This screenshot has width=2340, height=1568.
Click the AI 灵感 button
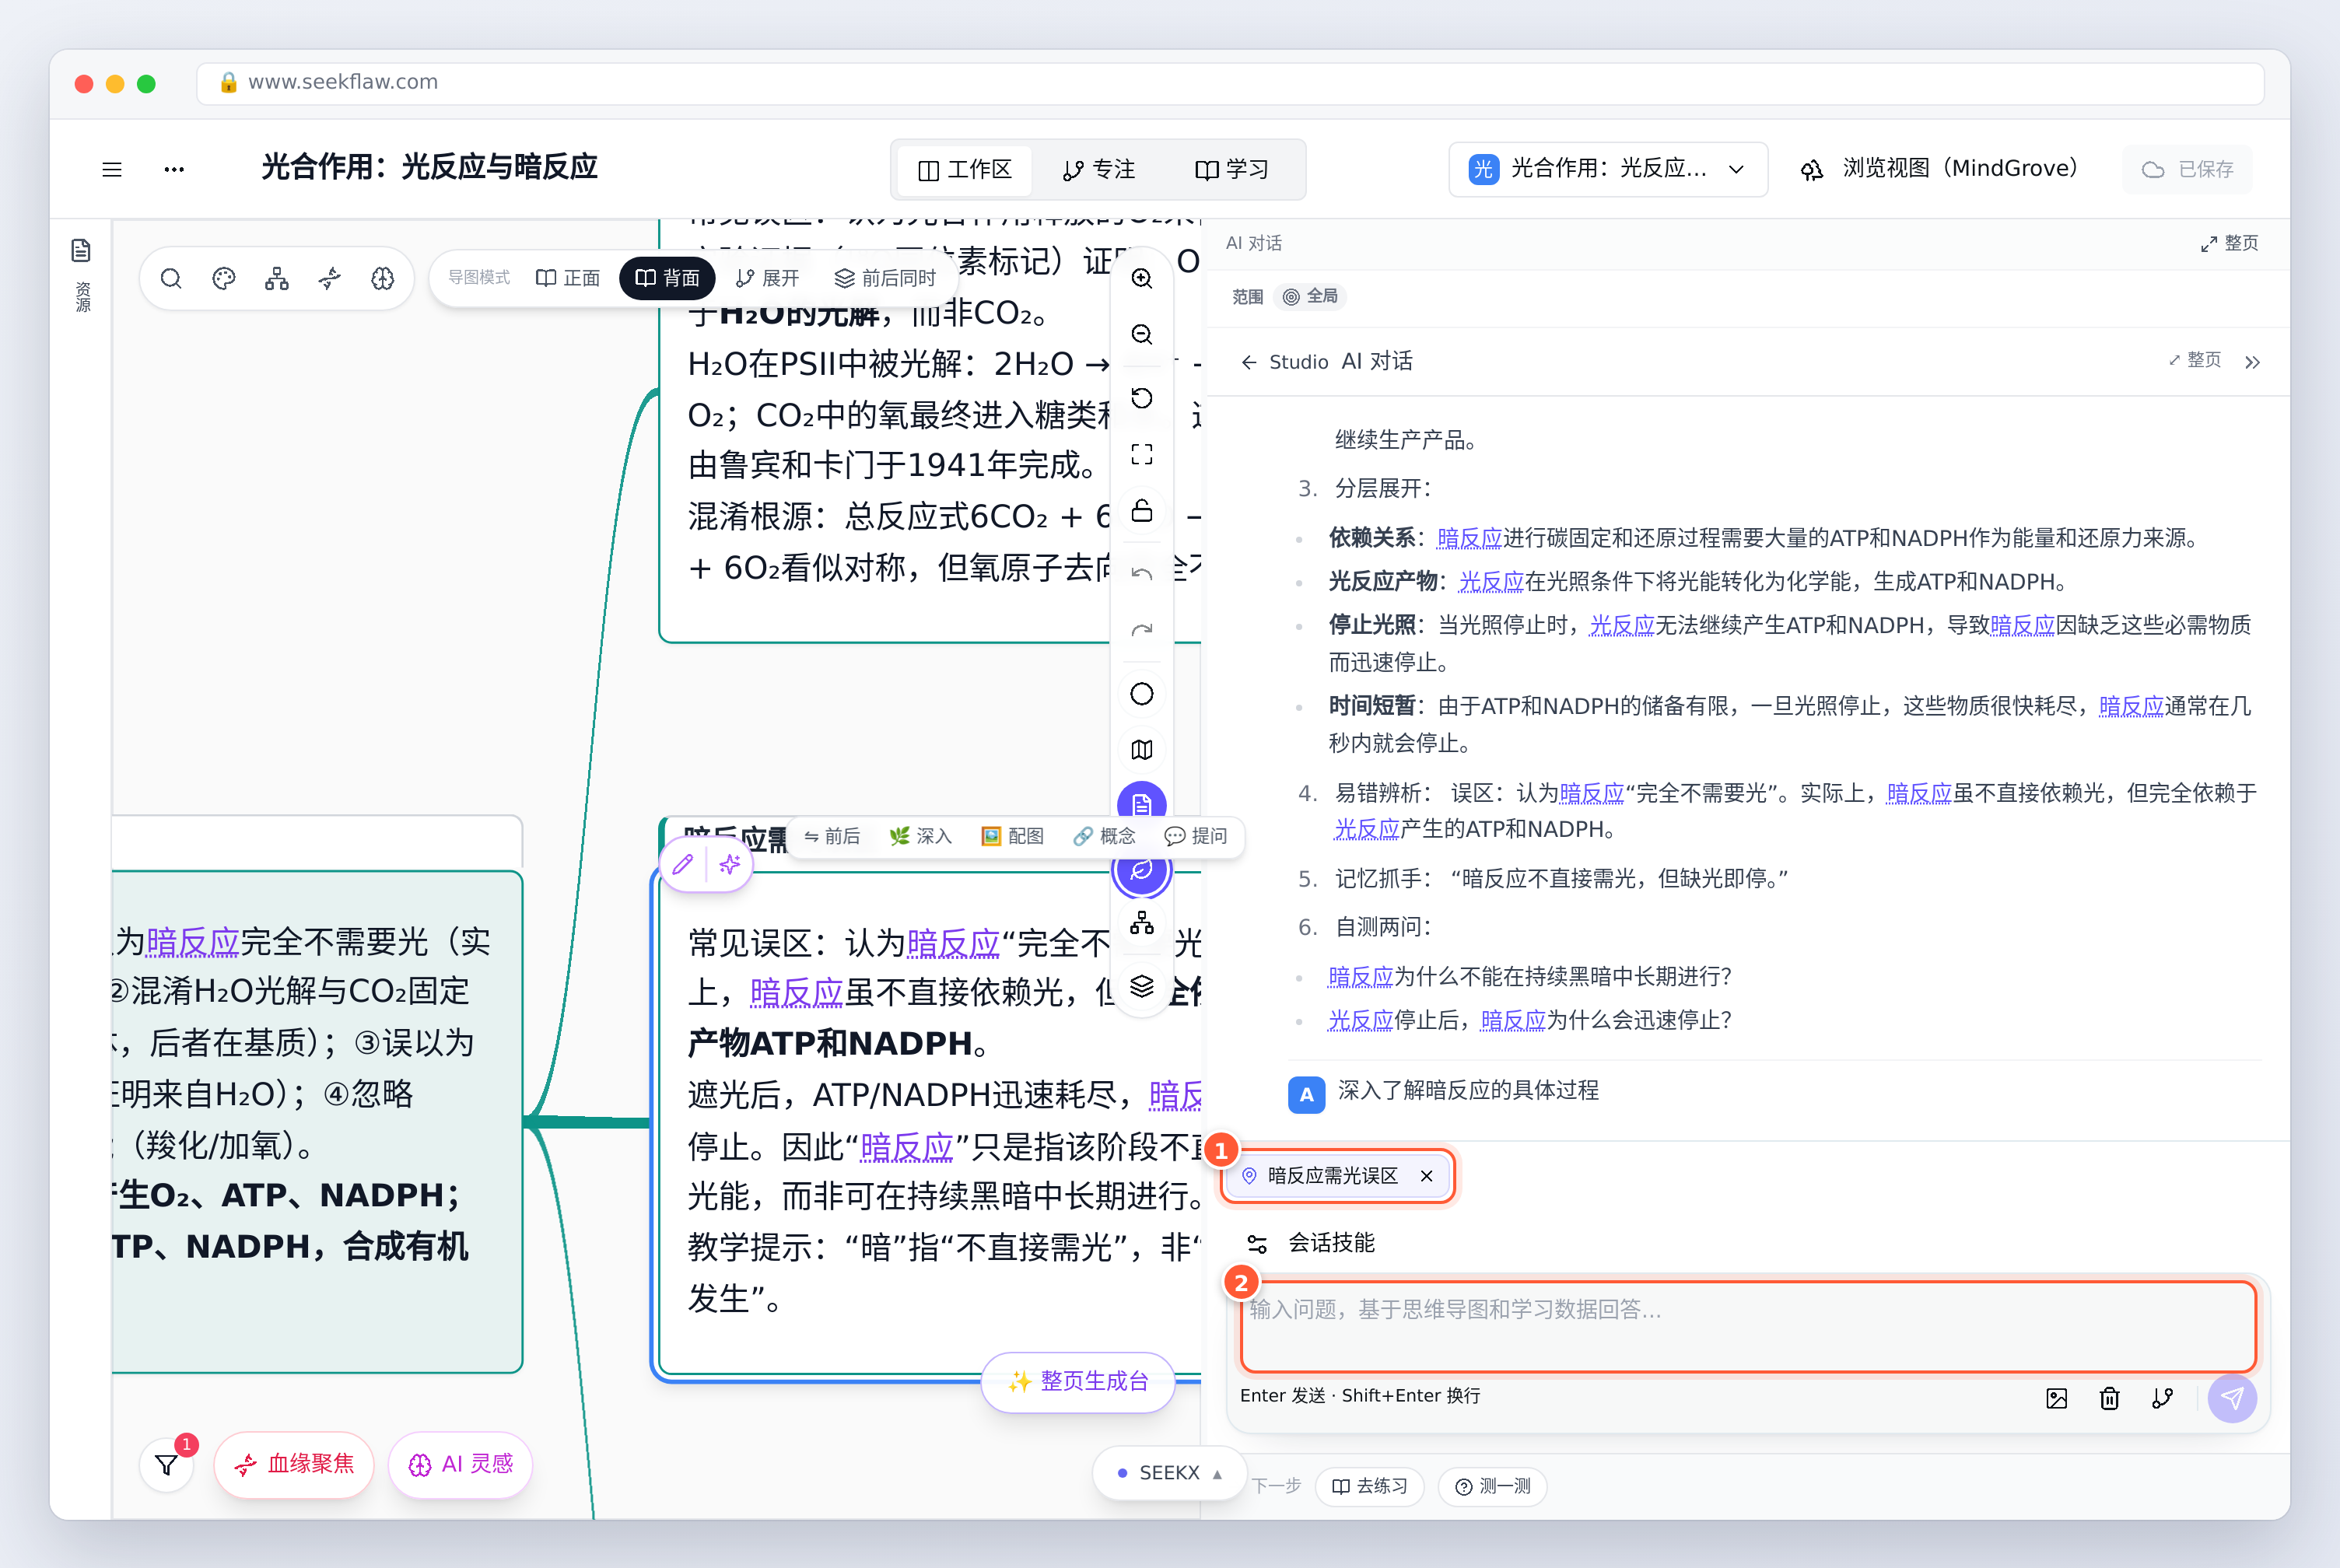click(x=460, y=1465)
